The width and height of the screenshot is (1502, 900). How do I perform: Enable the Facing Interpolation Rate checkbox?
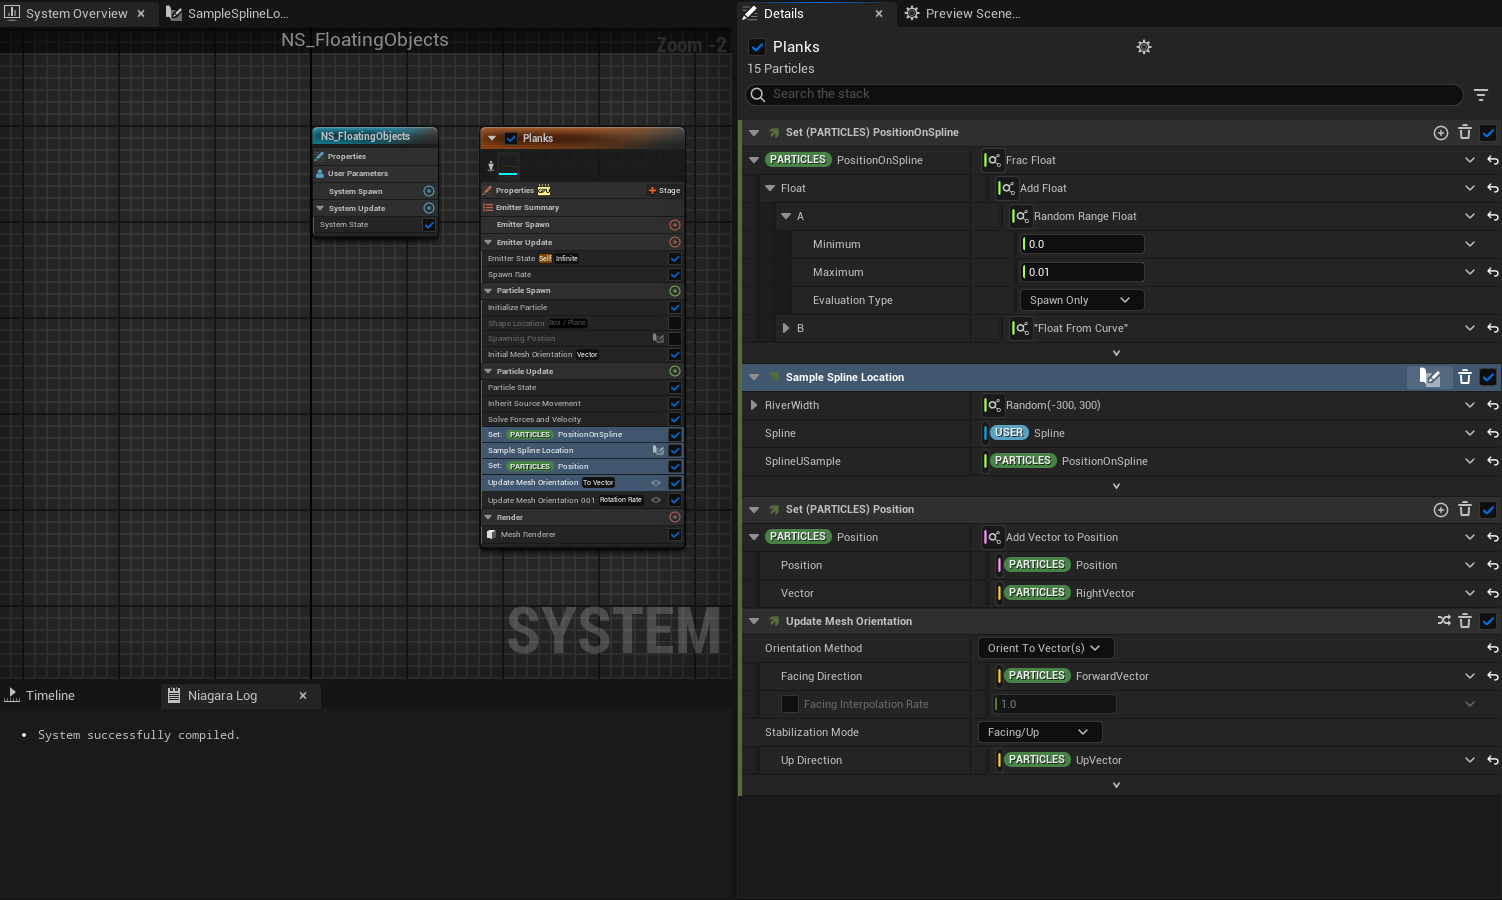coord(790,704)
